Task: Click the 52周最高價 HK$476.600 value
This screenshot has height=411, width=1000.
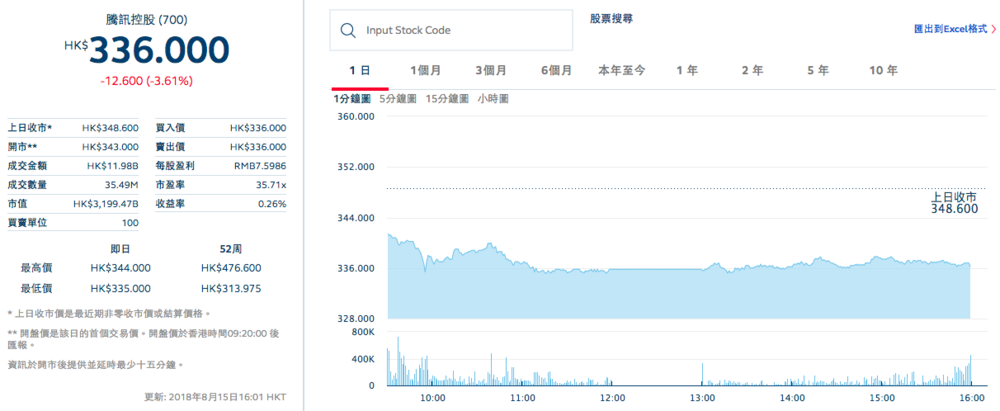Action: (231, 268)
